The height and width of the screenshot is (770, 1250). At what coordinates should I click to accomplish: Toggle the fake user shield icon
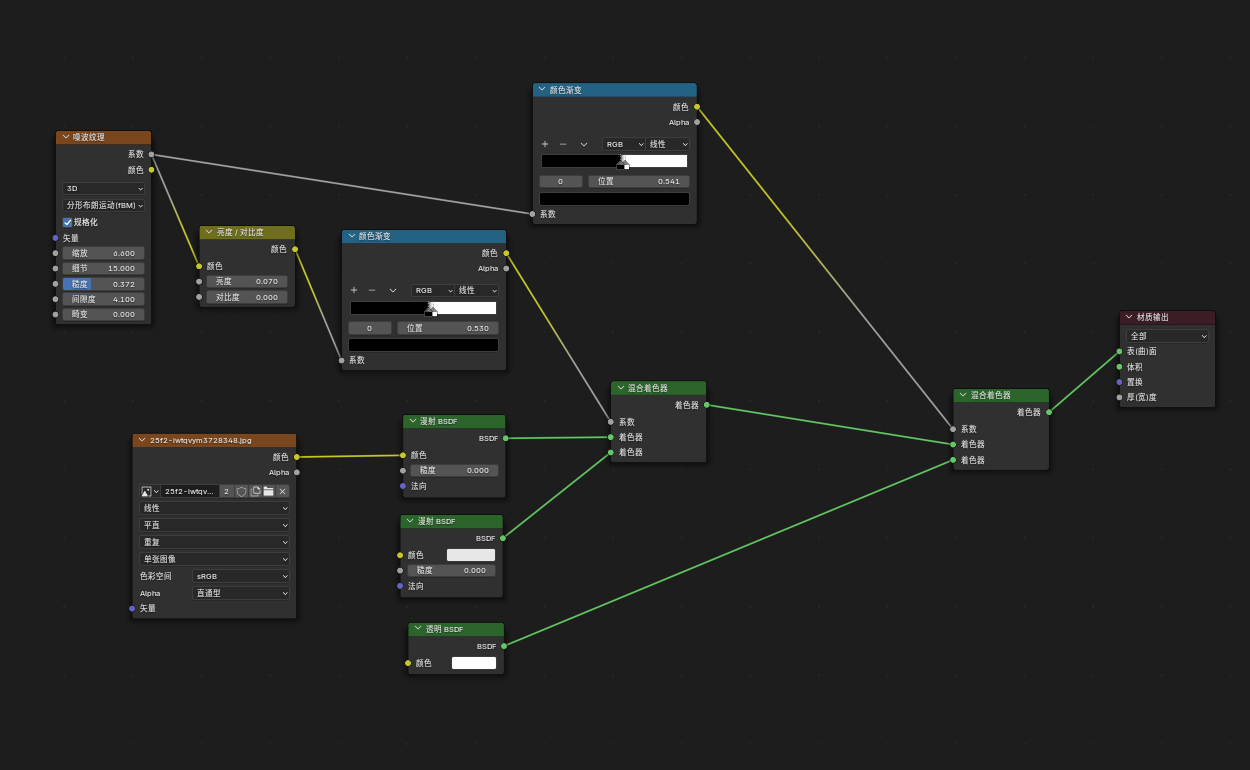tap(241, 491)
